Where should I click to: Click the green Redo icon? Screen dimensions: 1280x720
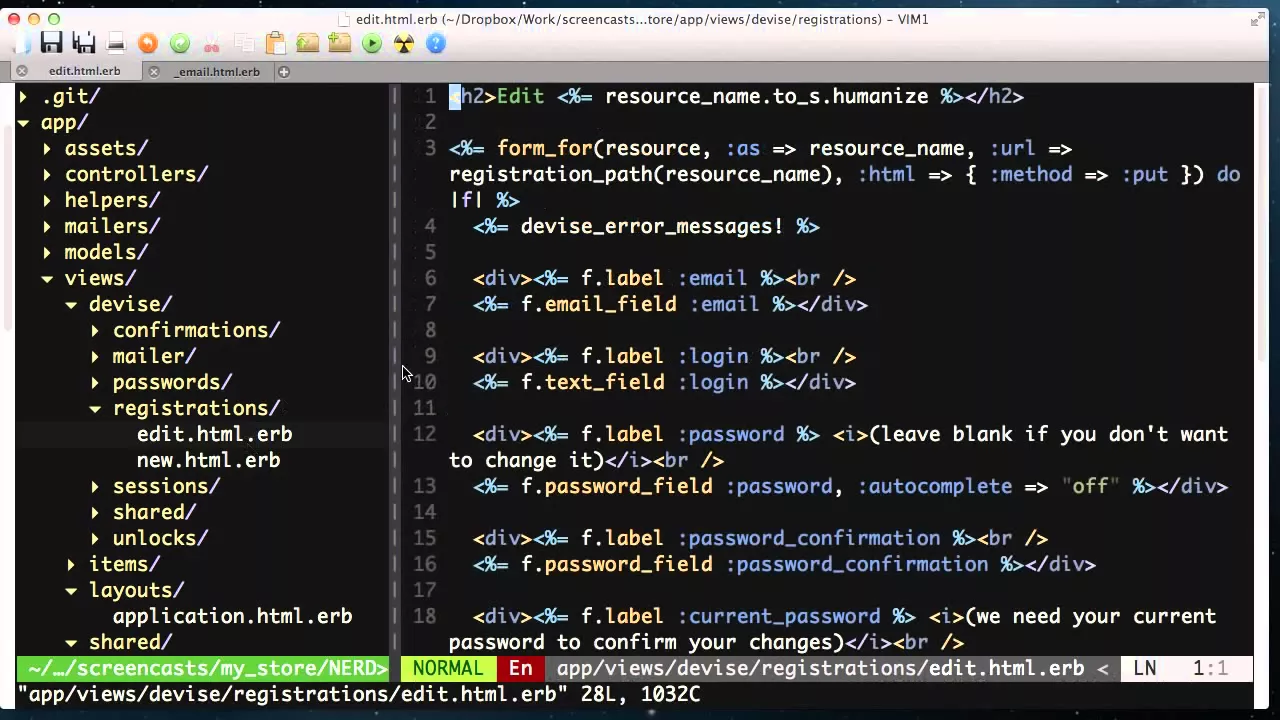click(x=180, y=43)
